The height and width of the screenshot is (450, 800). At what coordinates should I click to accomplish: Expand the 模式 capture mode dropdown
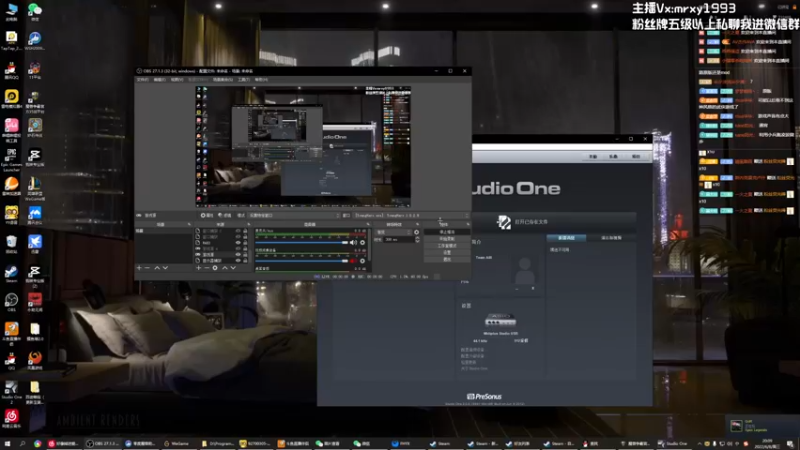294,215
